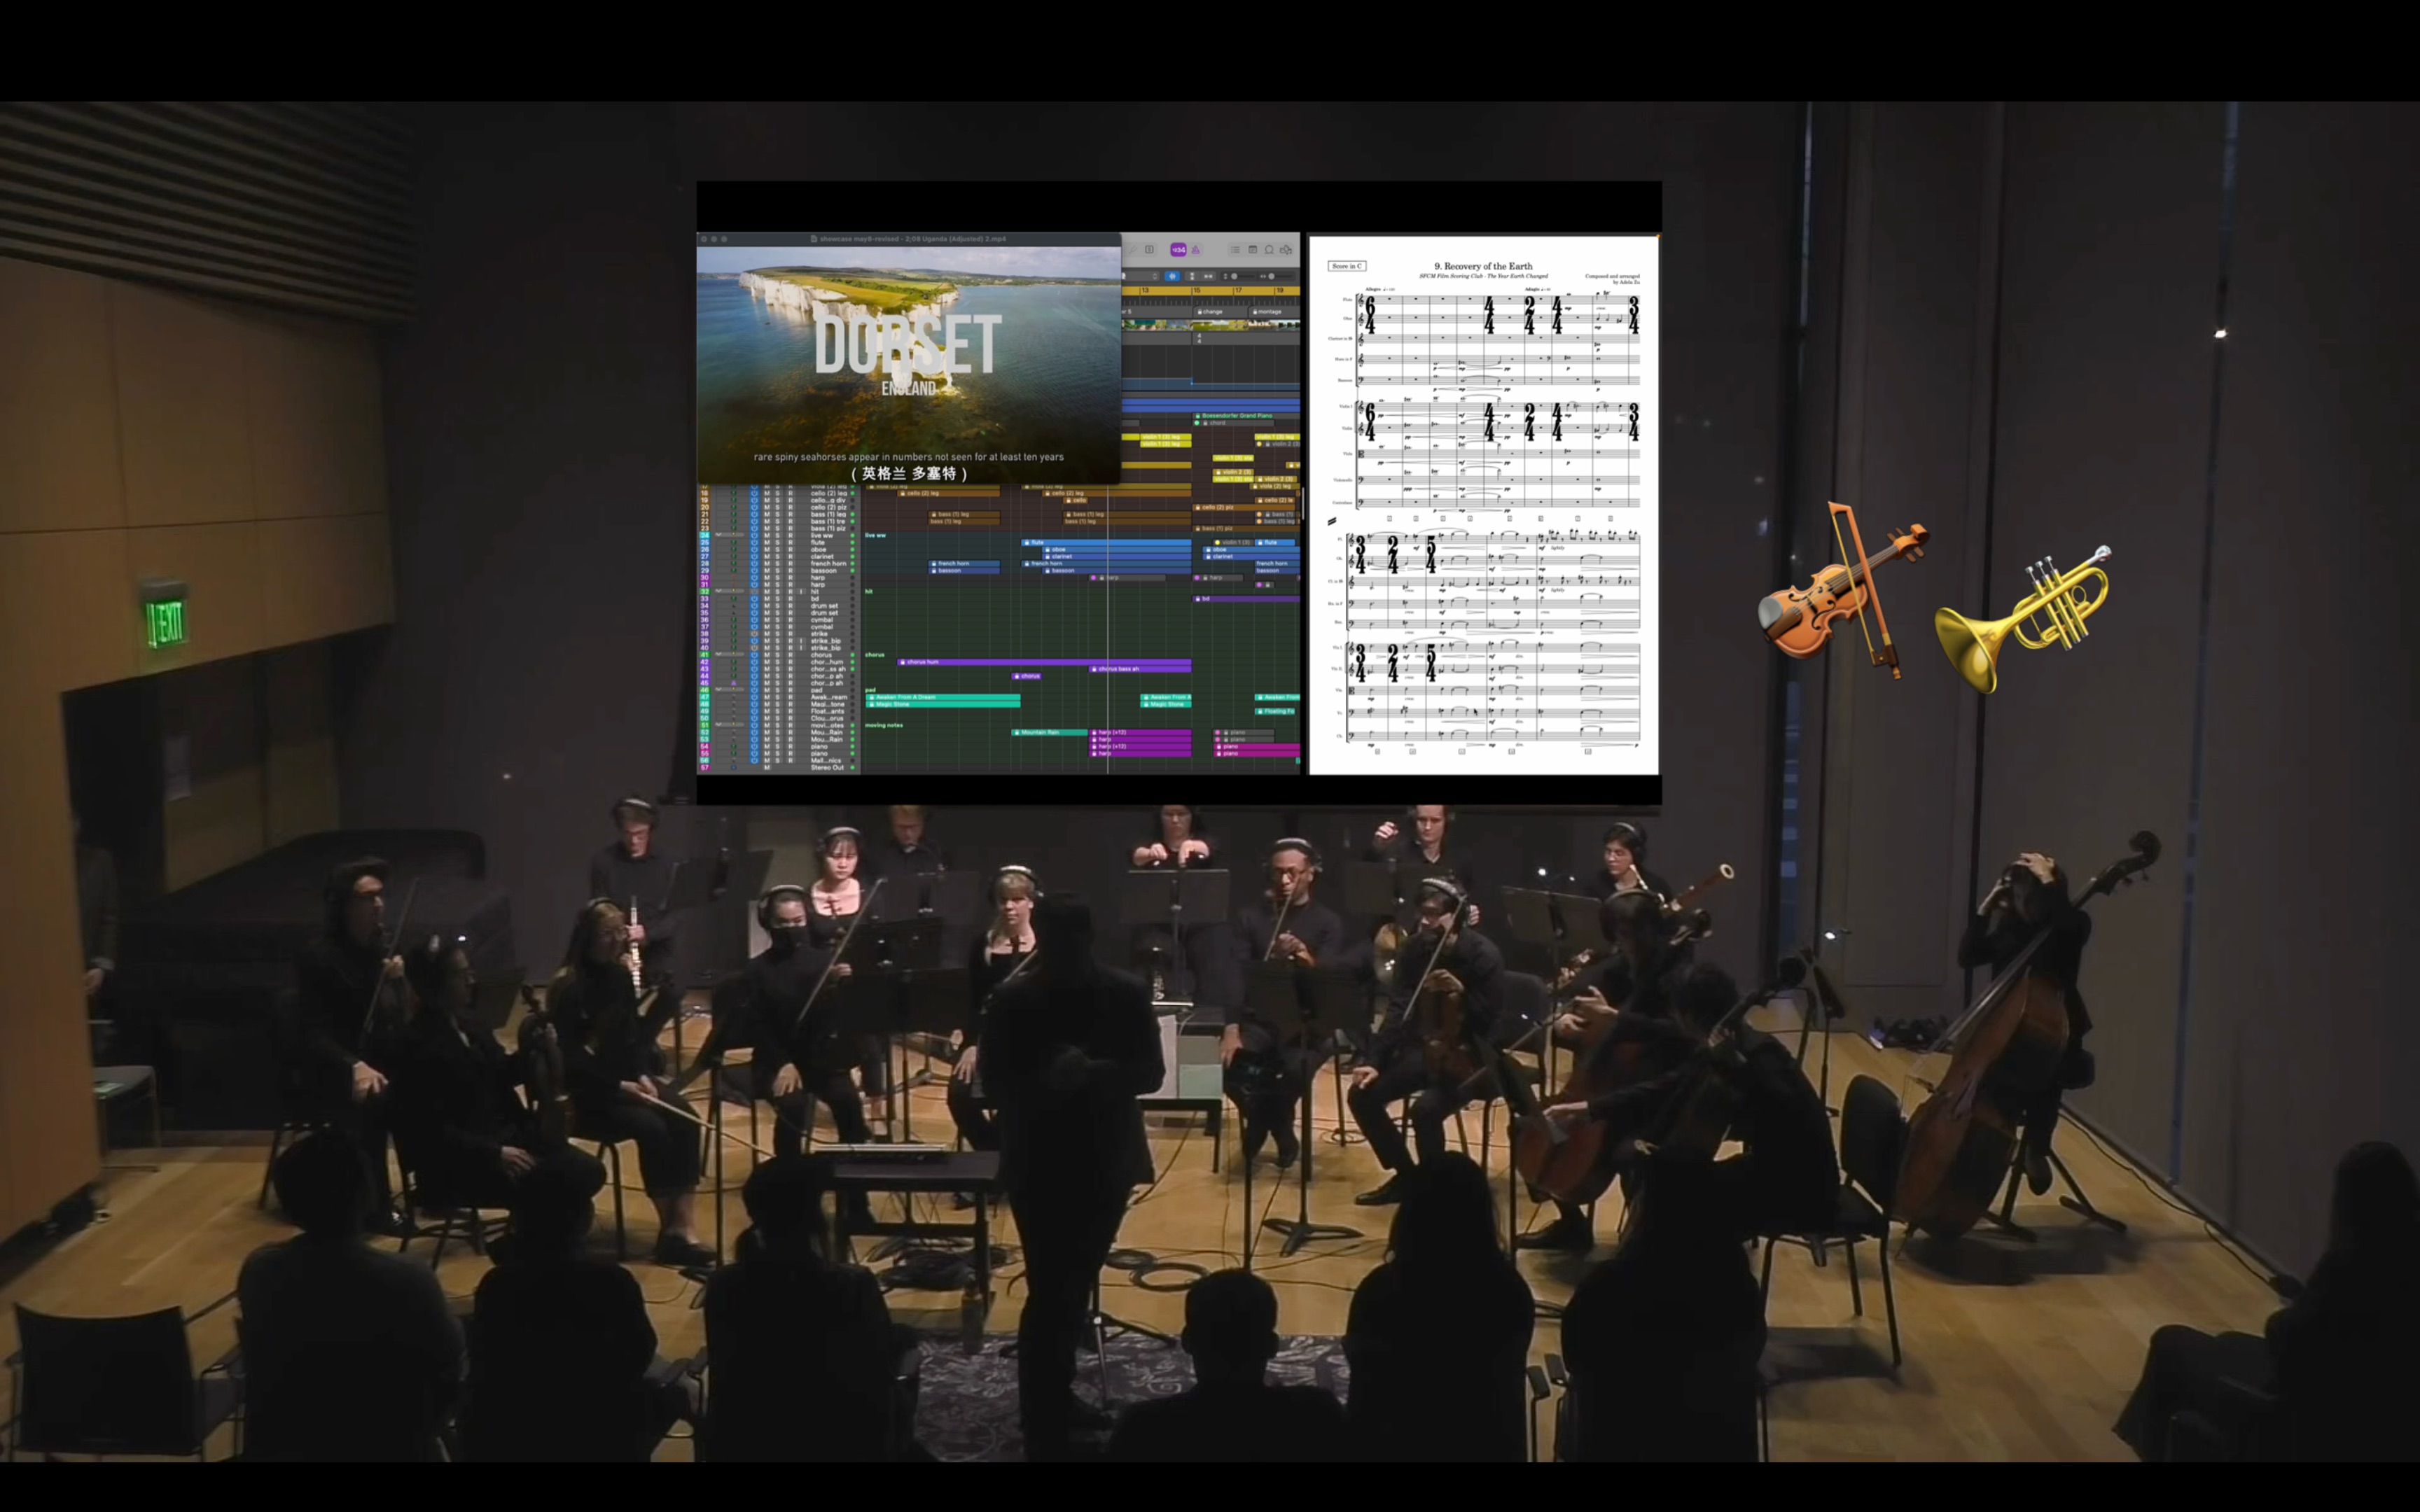Open the media Browsers icon
2420x1512 pixels.
(x=1286, y=250)
